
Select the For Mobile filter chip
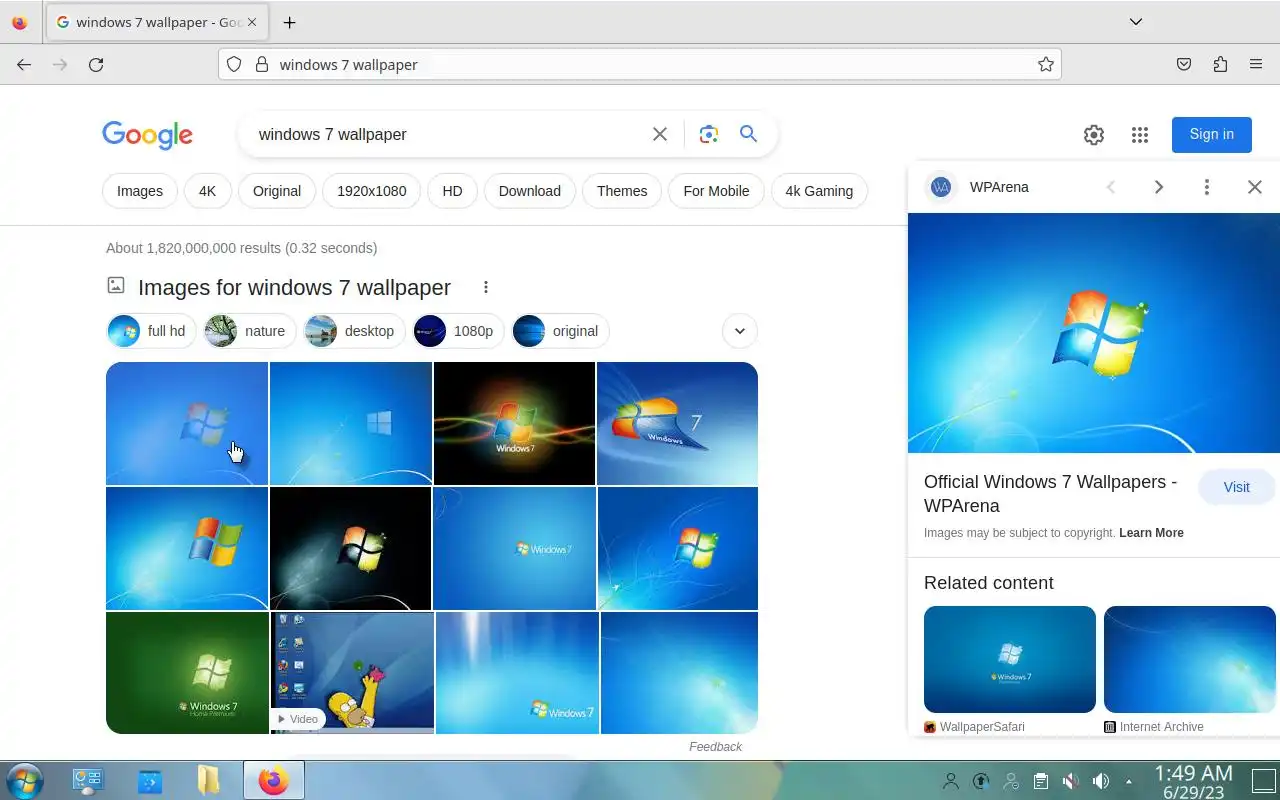(x=716, y=191)
